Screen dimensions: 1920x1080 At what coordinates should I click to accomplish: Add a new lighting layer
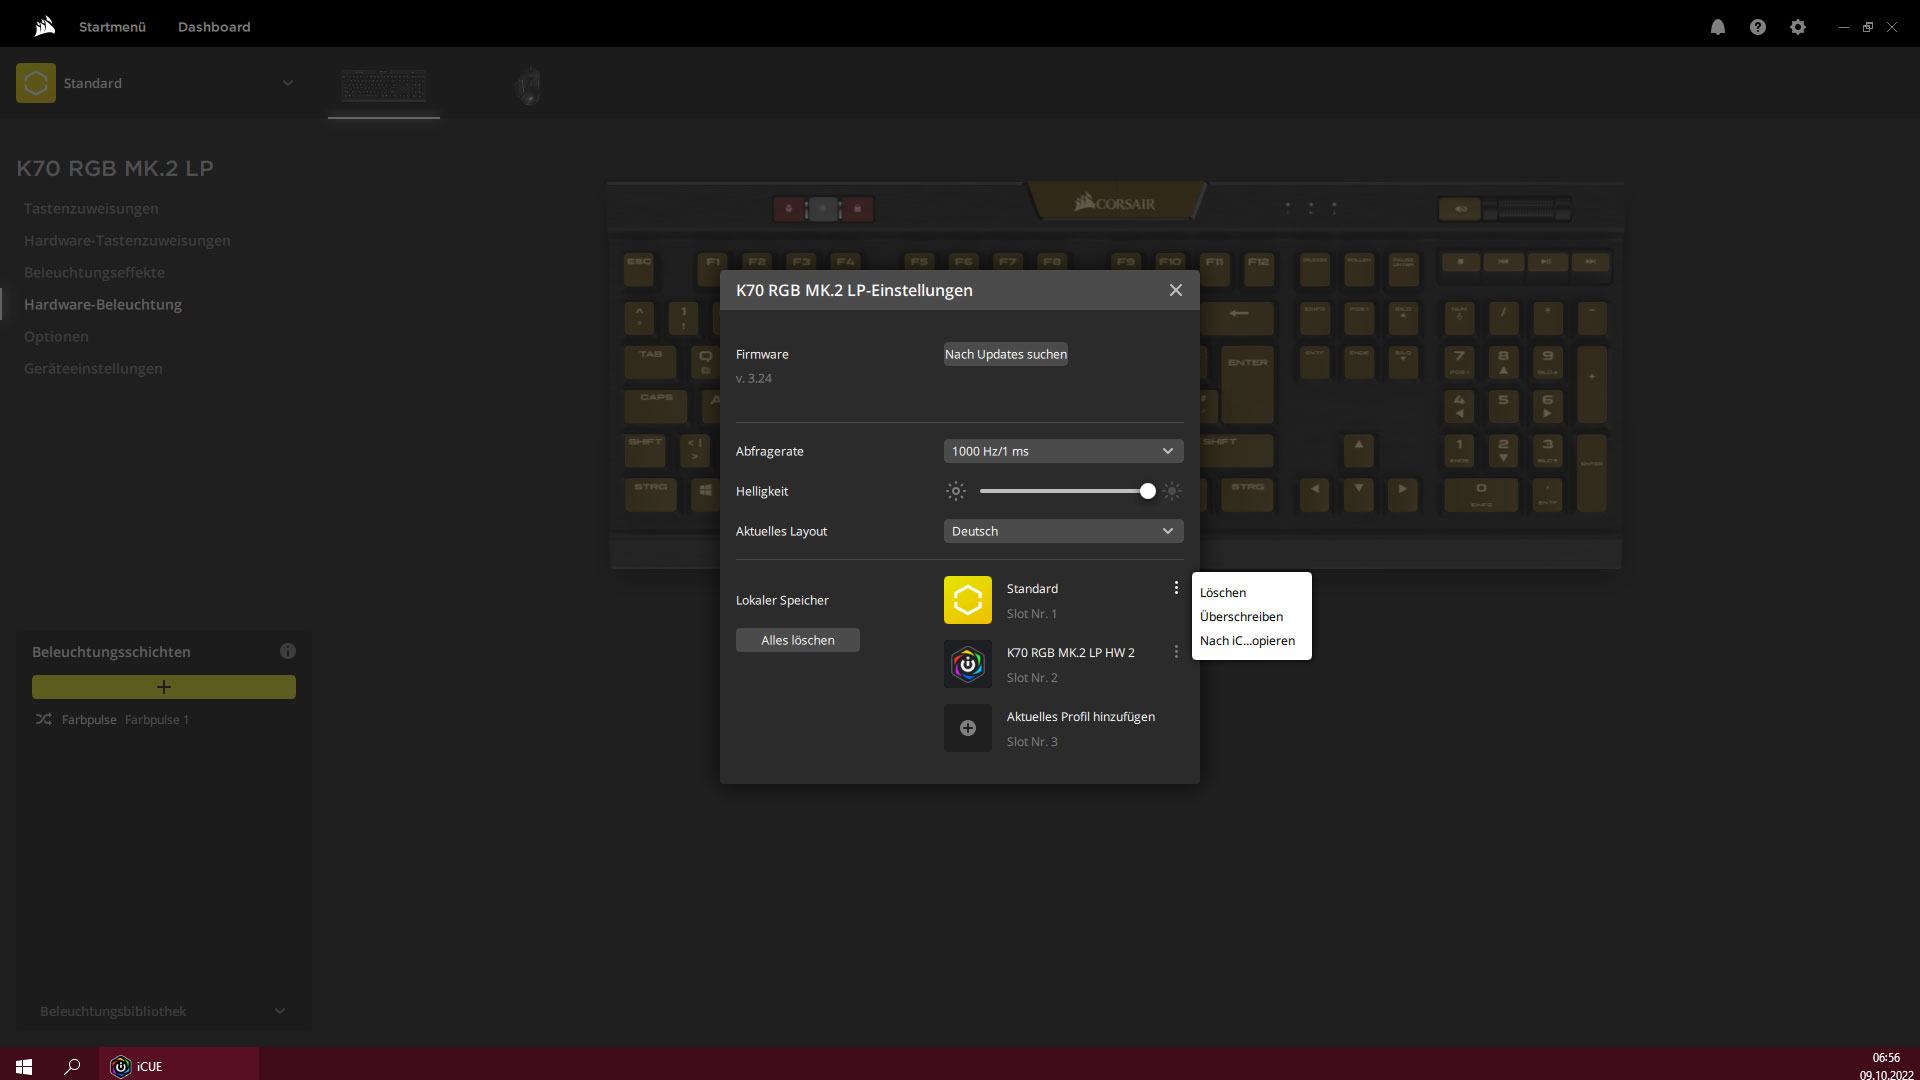click(164, 687)
